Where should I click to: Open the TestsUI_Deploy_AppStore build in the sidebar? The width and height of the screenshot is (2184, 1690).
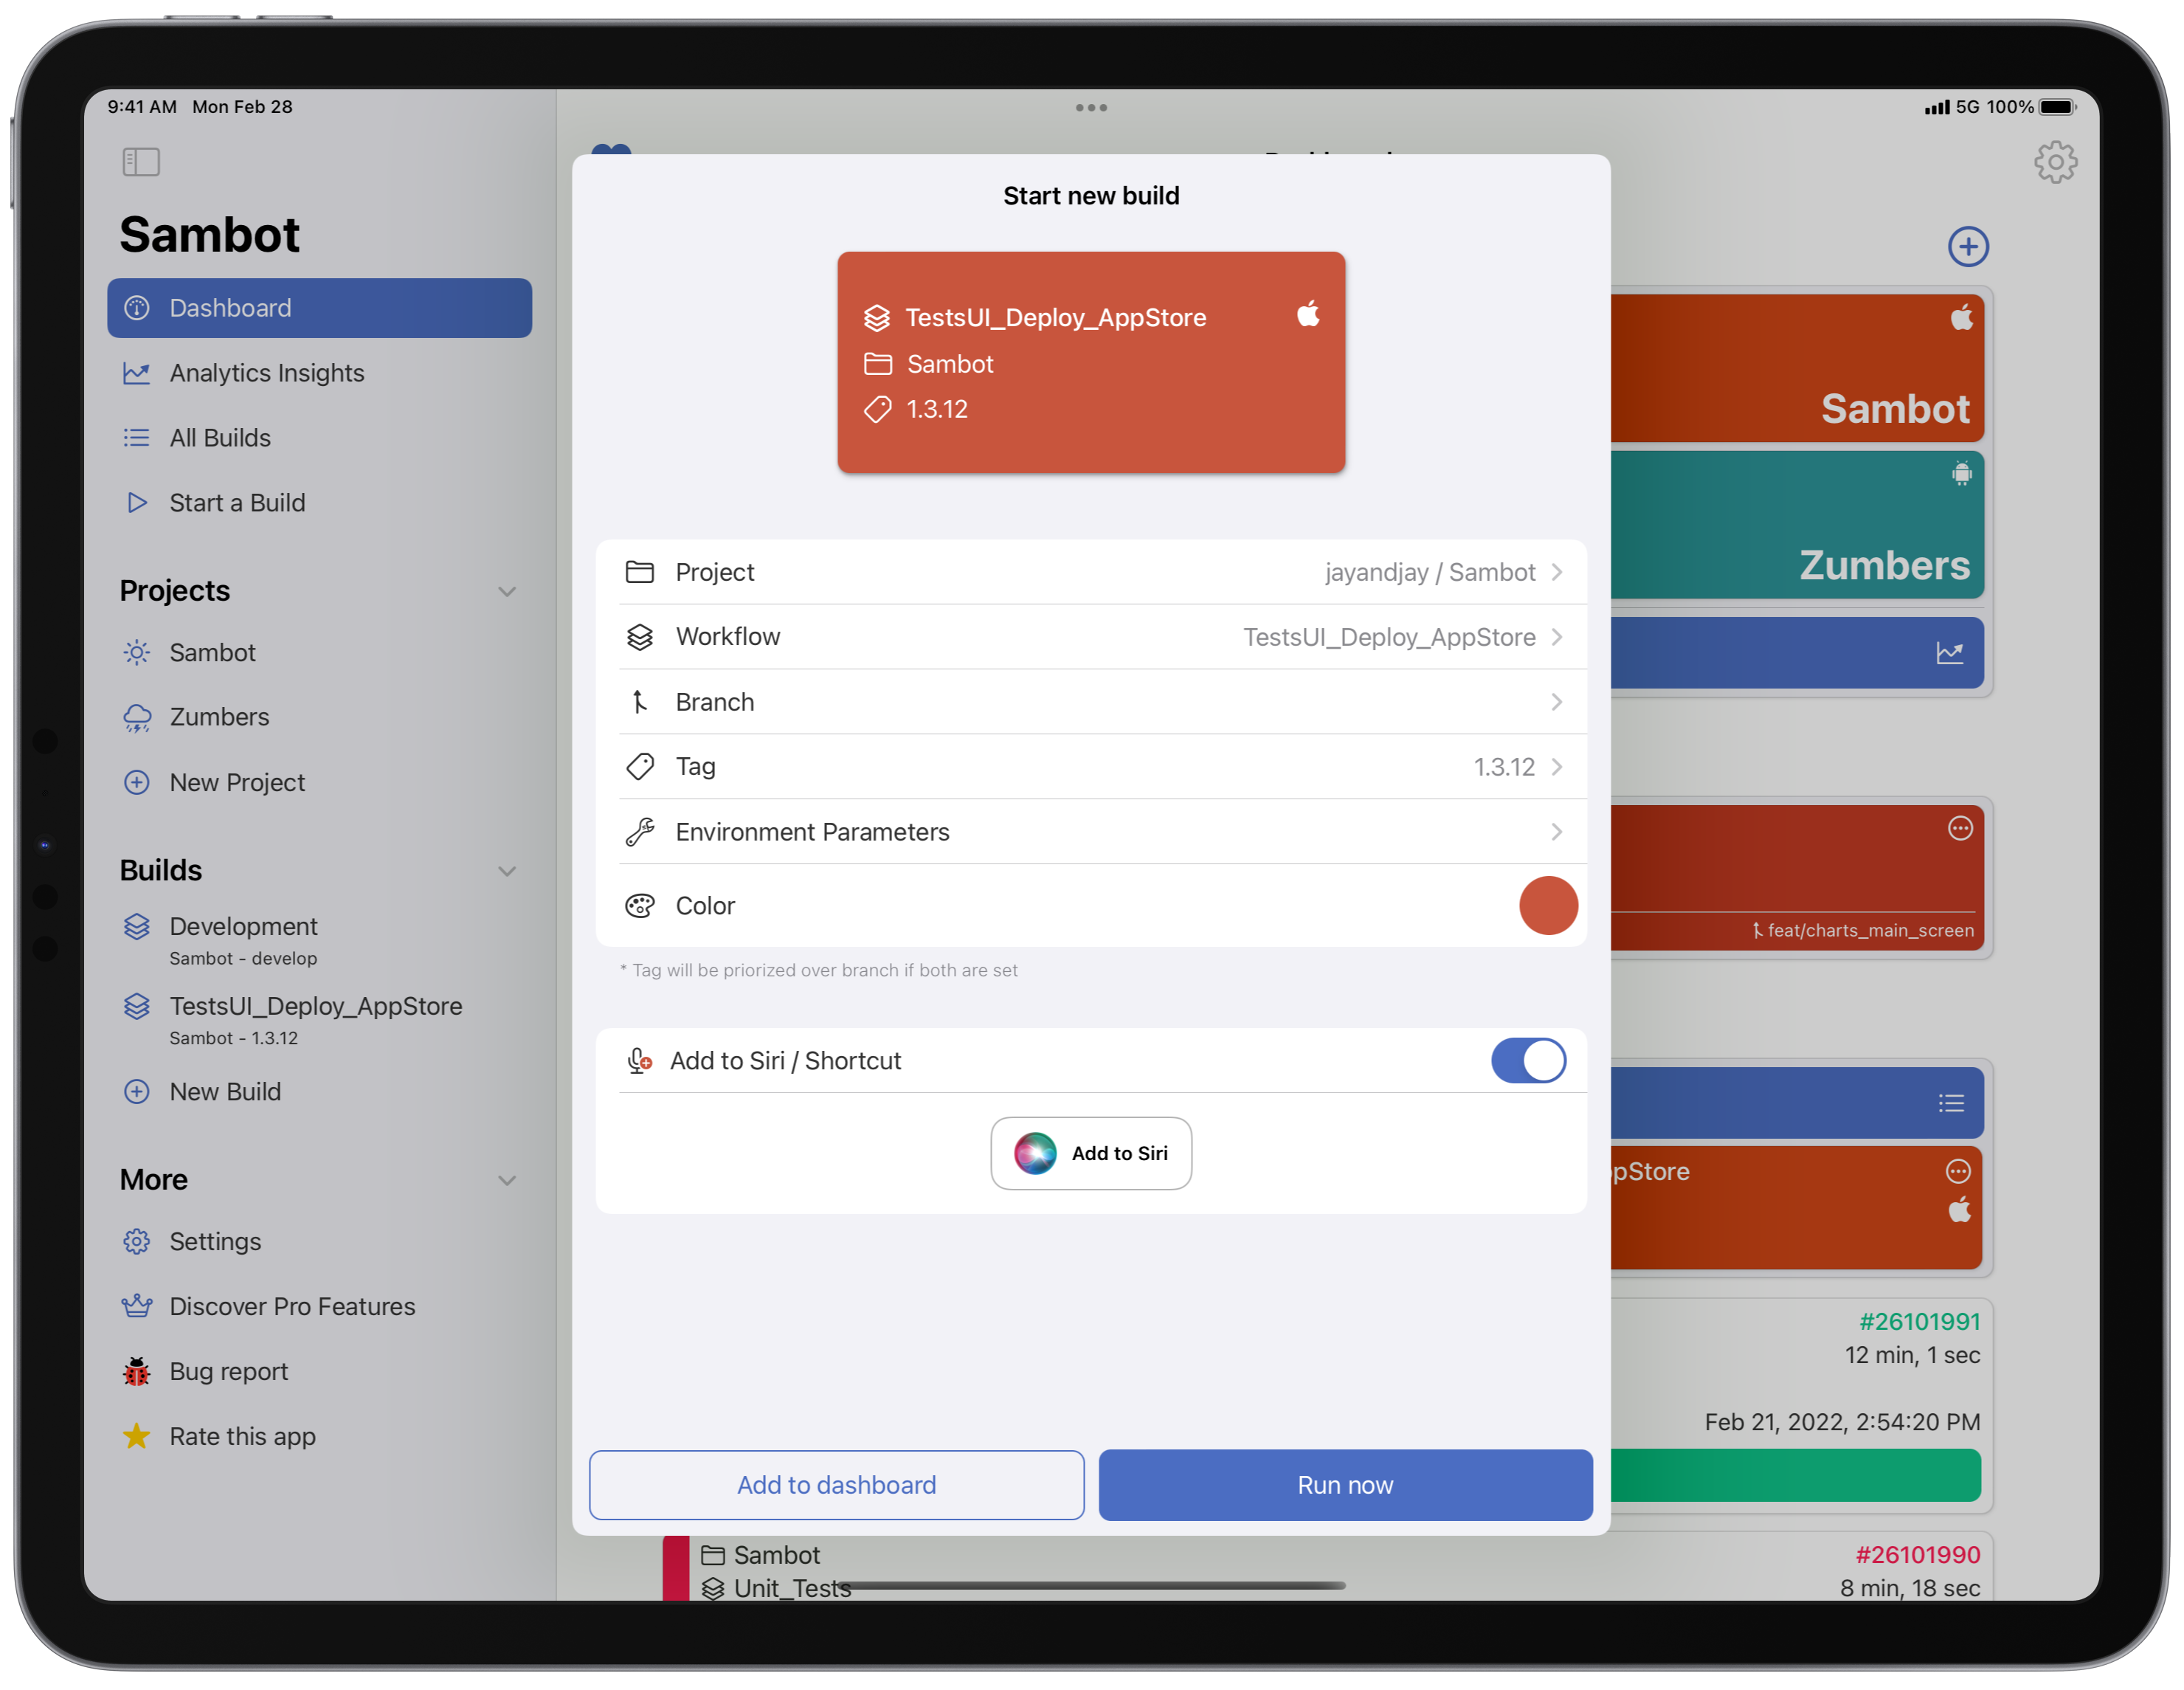pyautogui.click(x=319, y=1019)
